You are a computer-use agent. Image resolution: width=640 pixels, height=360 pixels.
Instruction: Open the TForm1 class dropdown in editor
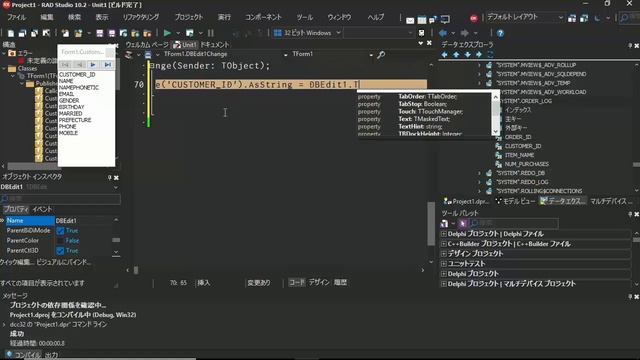point(371,54)
